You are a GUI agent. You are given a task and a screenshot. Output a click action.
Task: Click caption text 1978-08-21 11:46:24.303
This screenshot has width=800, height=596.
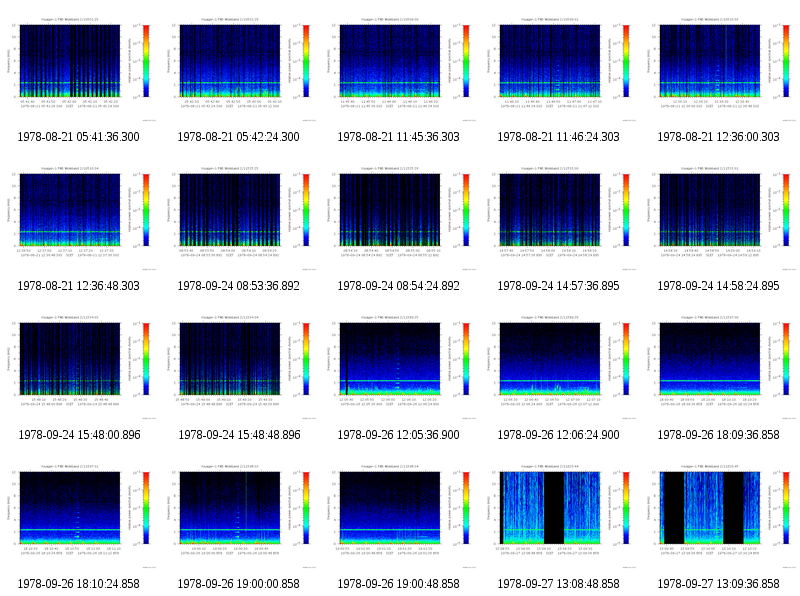click(559, 137)
